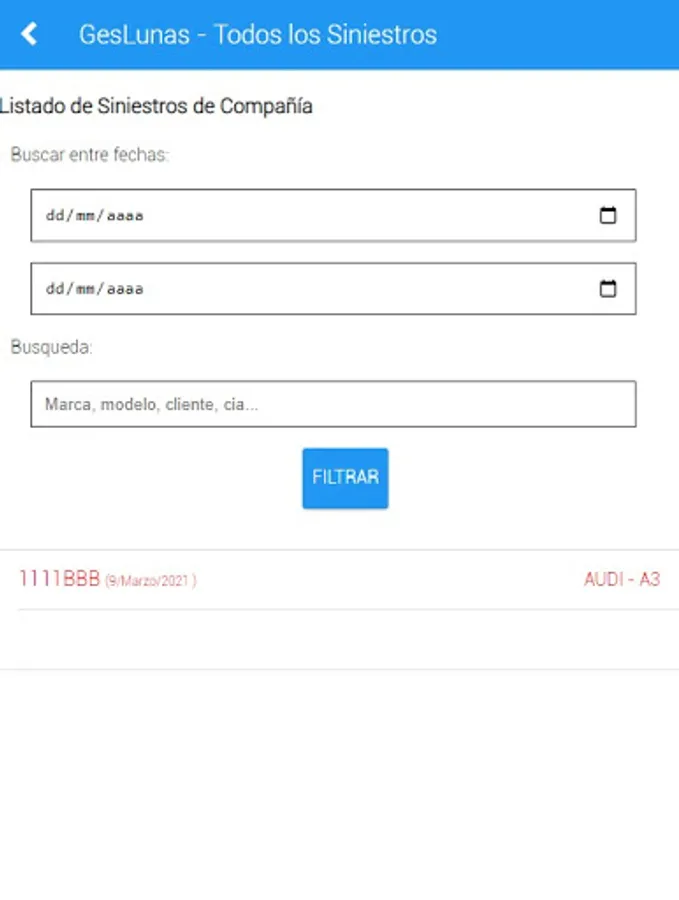Select the dd day segment in first date
This screenshot has width=679, height=900.
[x=55, y=215]
